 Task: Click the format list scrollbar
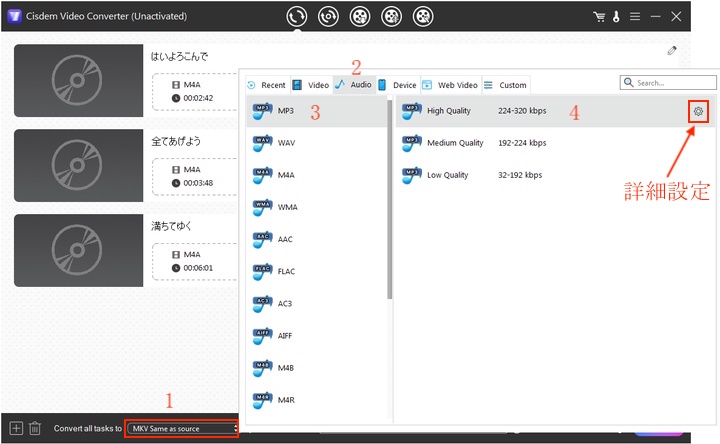coord(390,200)
